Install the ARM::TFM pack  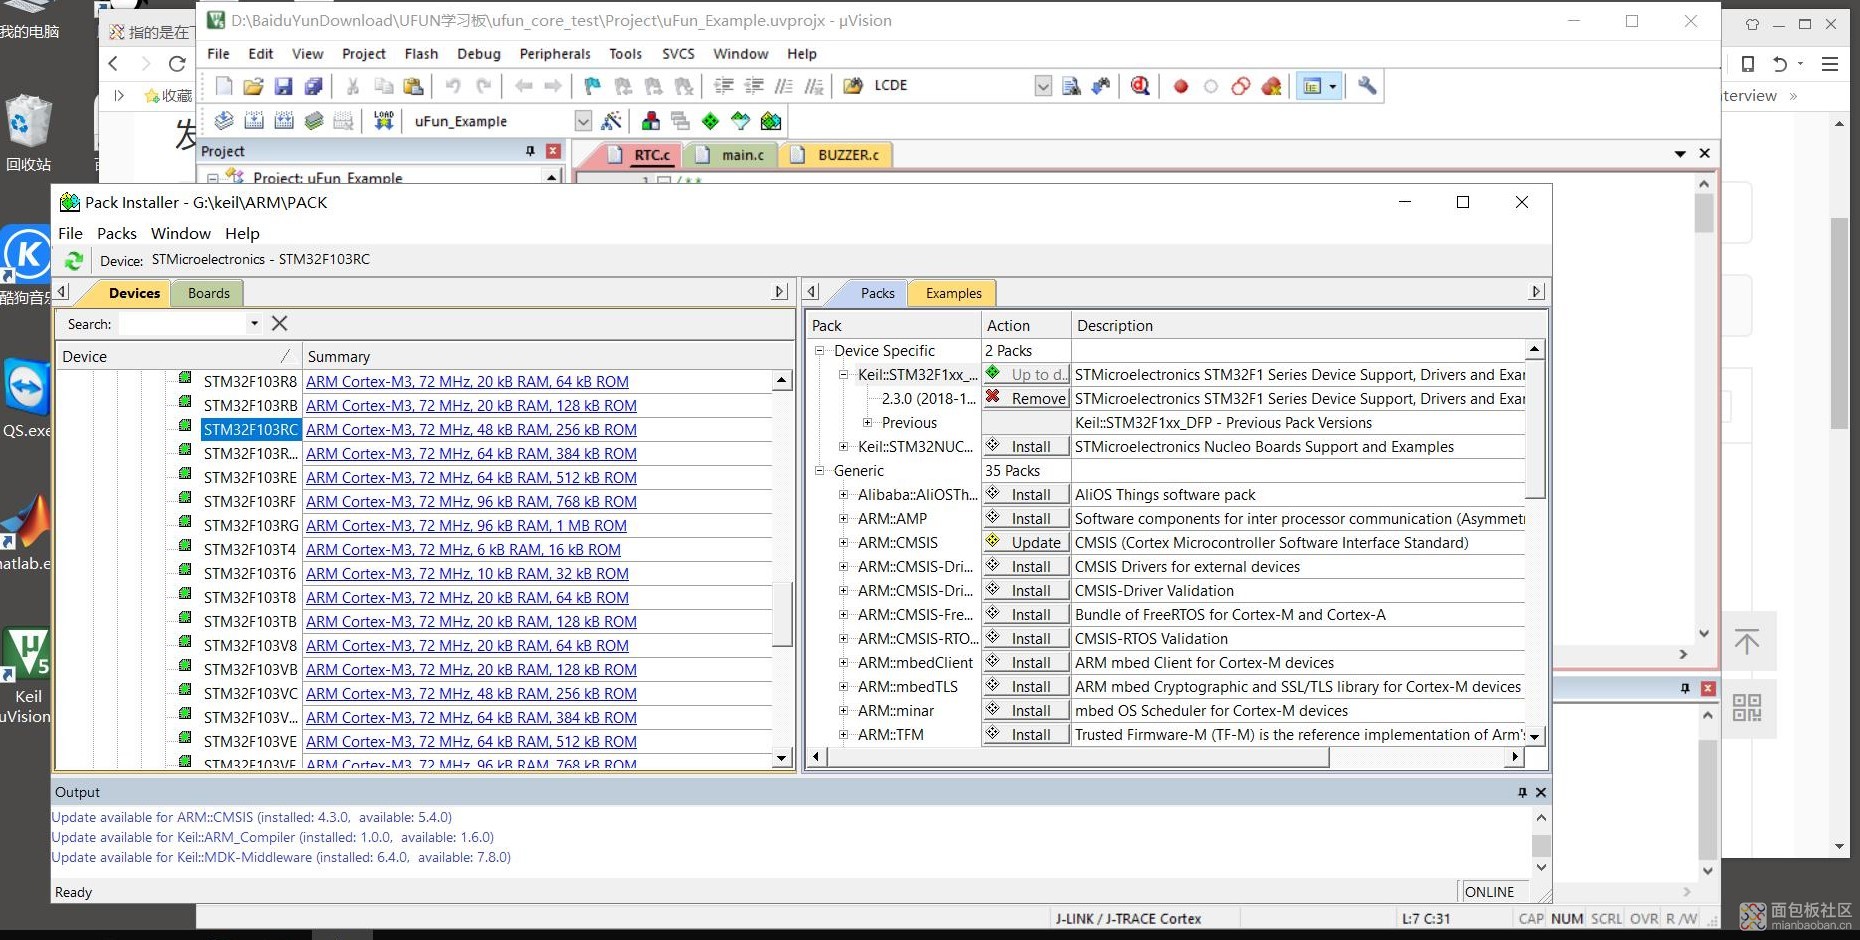tap(1026, 735)
